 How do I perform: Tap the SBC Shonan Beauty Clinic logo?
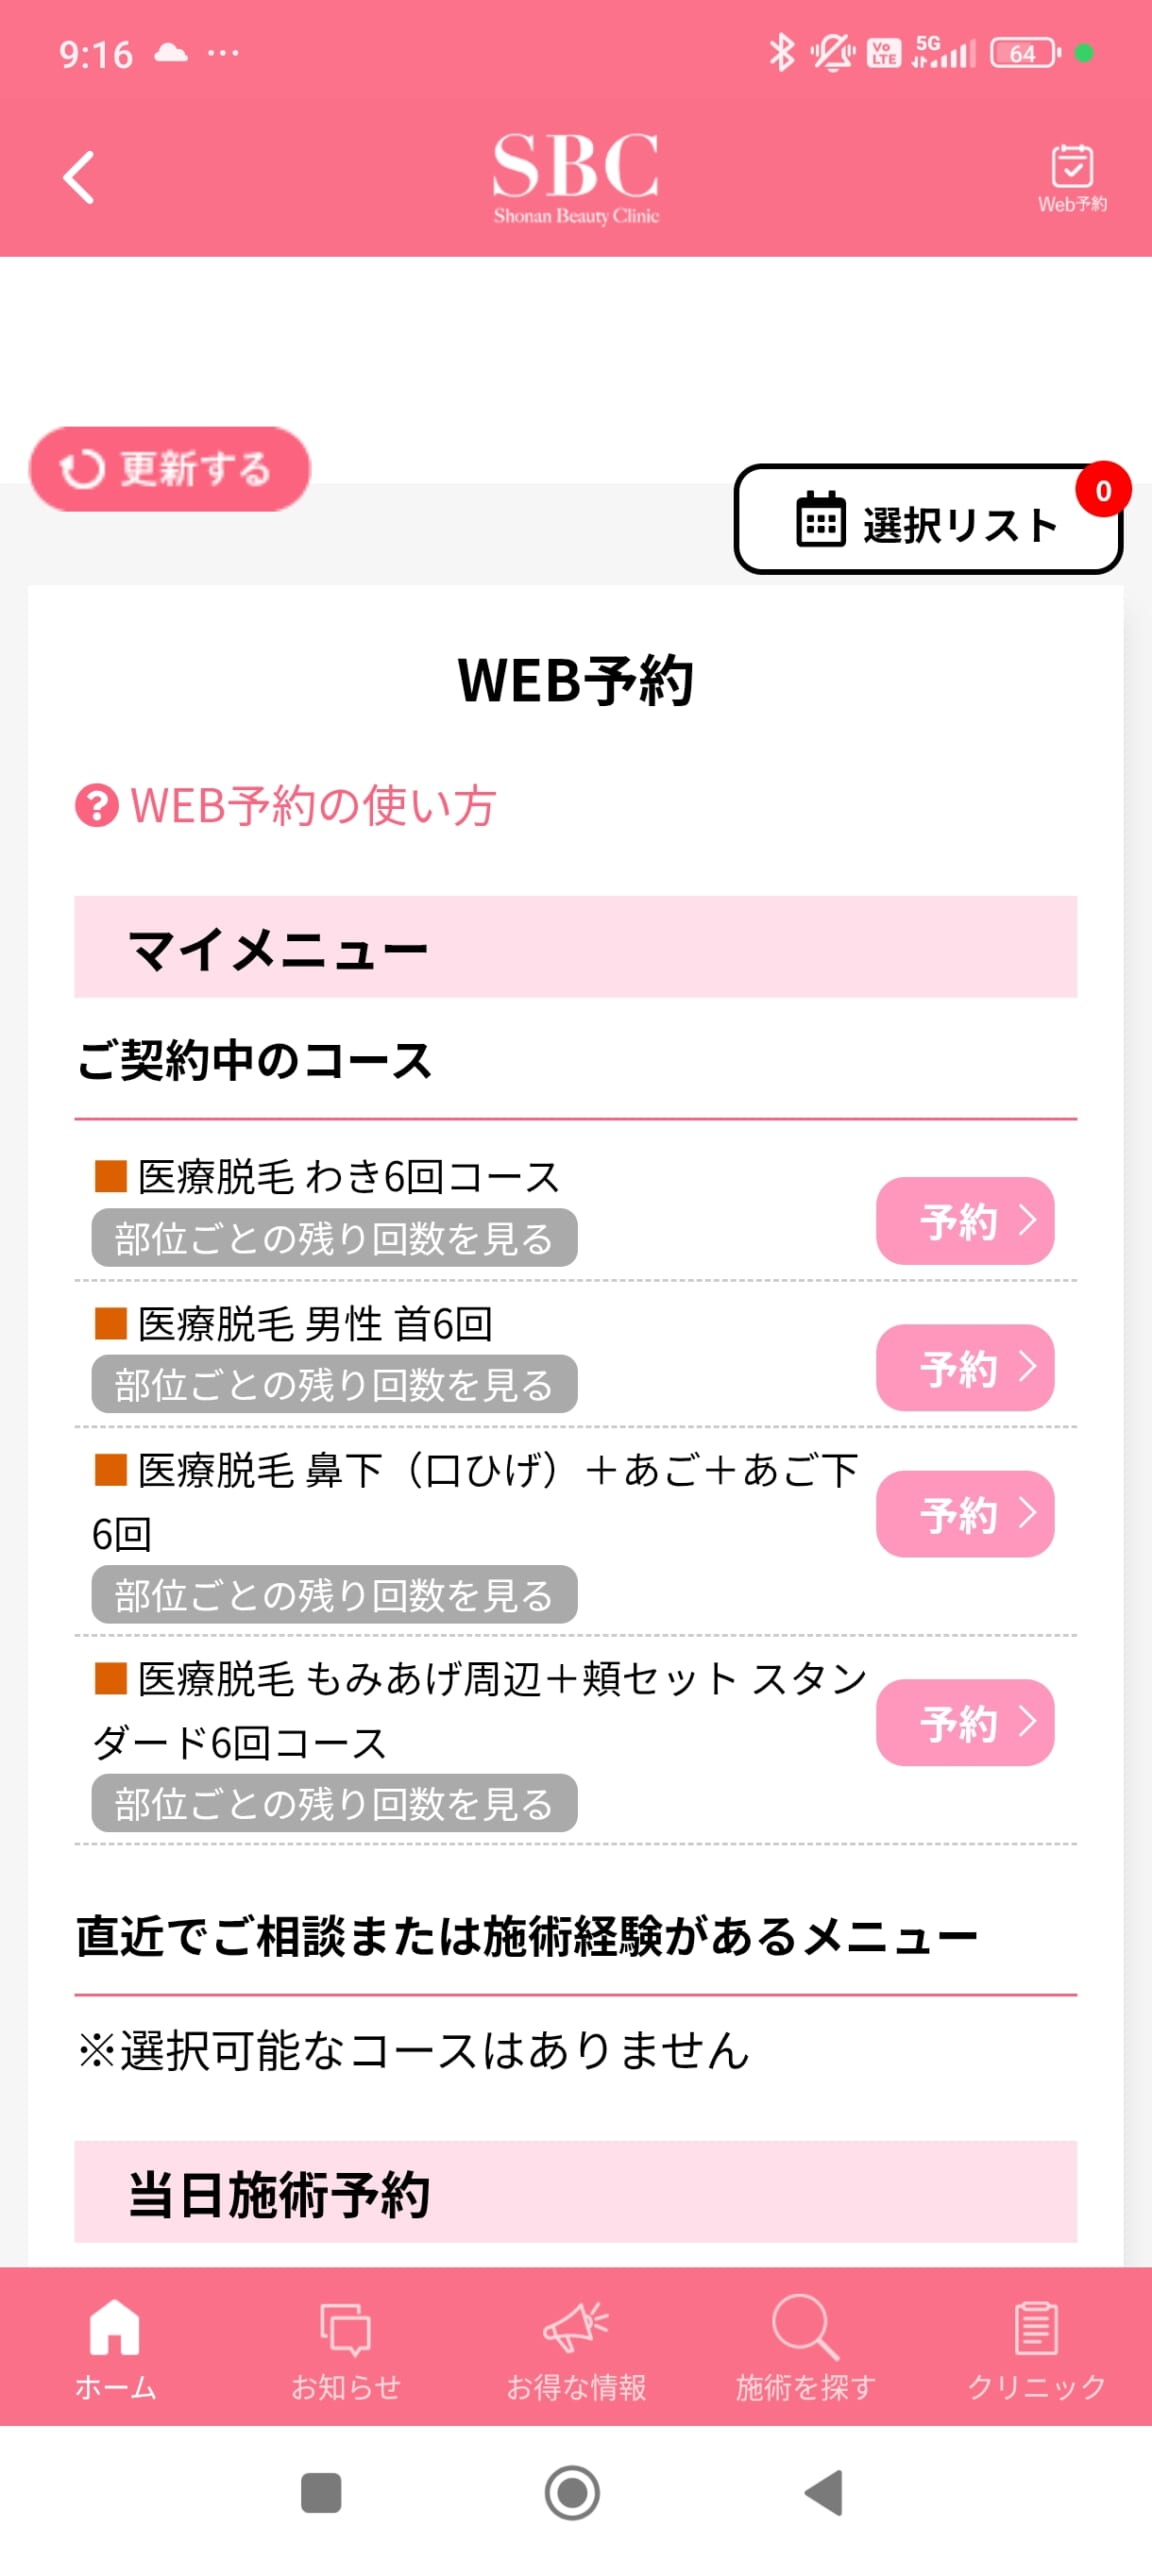[576, 177]
